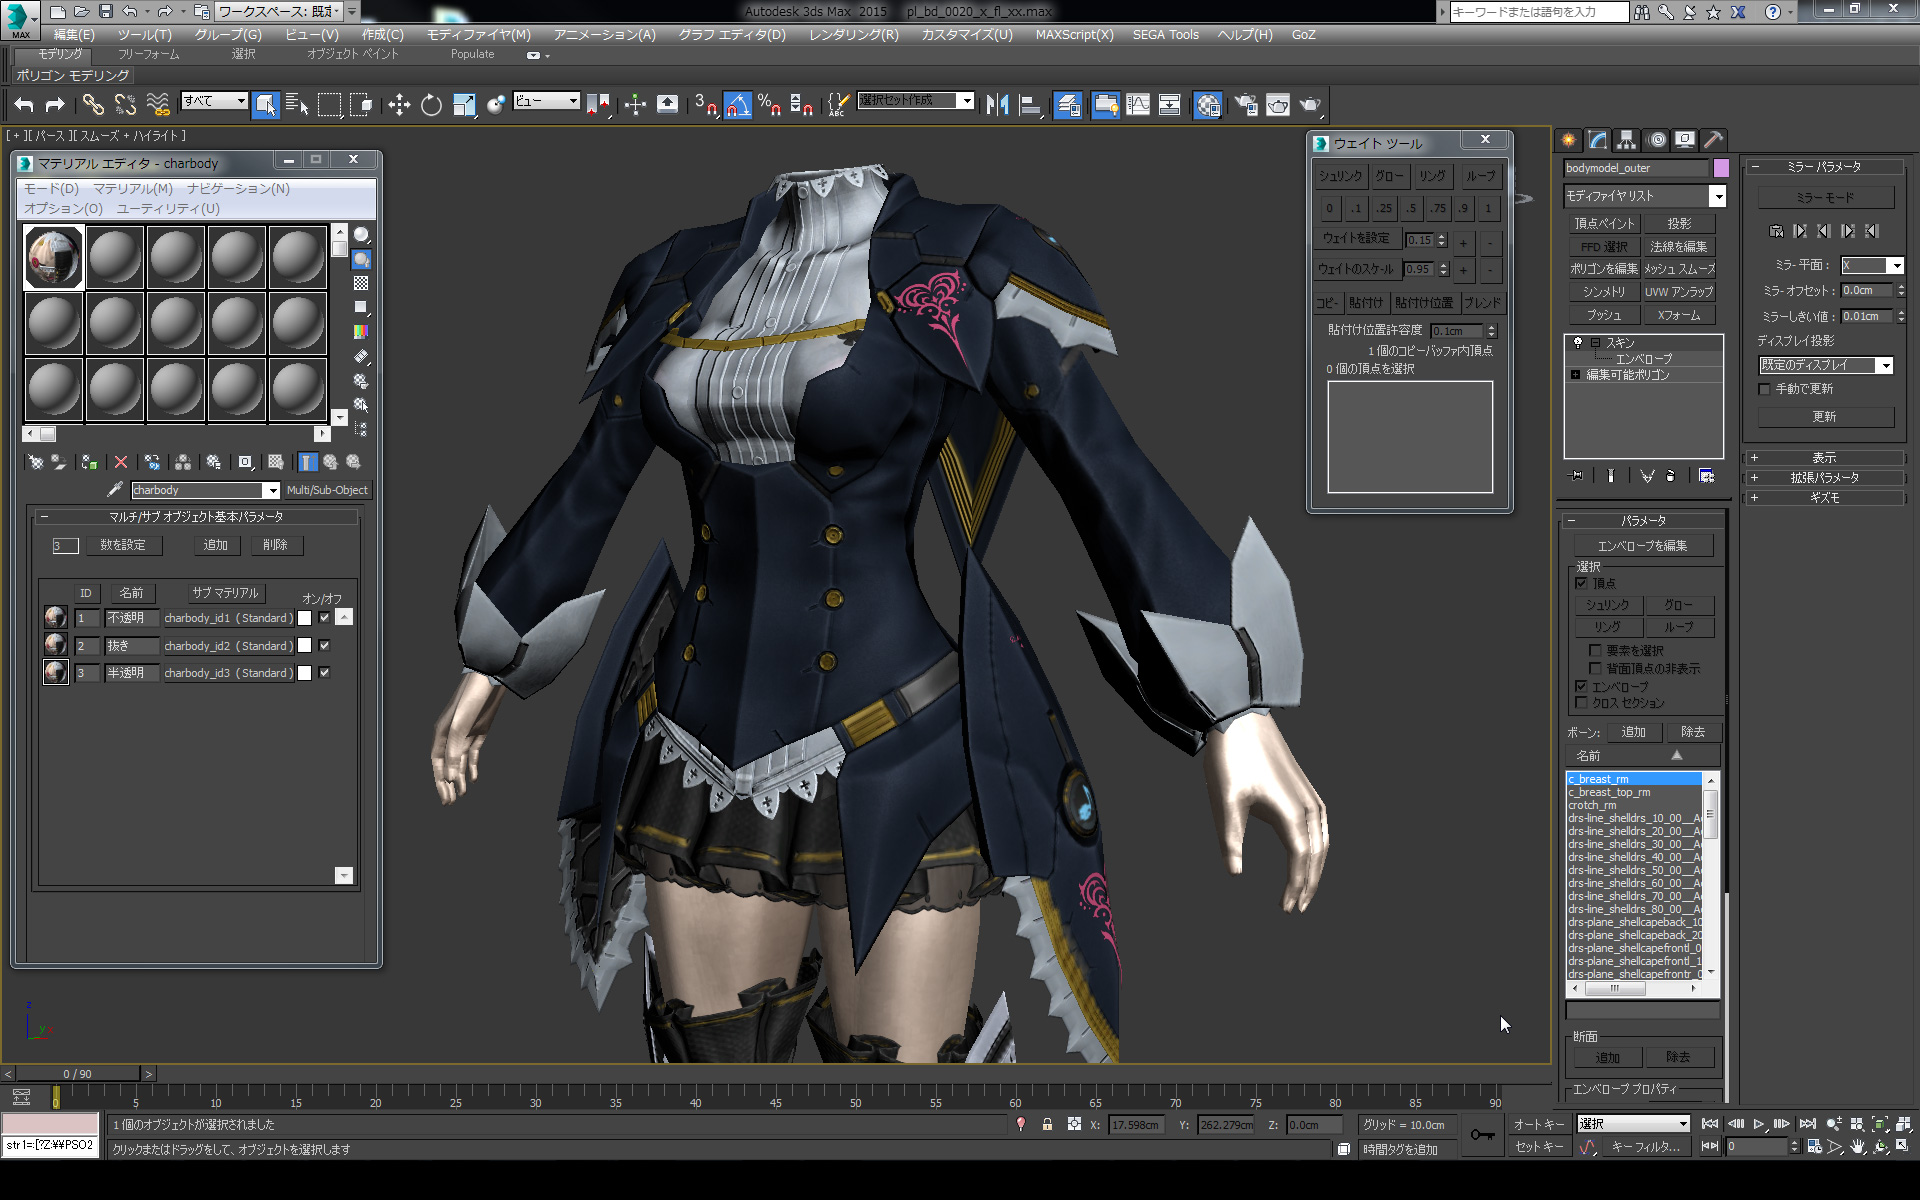Choose the Select and Scale tool
Image resolution: width=1920 pixels, height=1200 pixels.
pos(464,104)
